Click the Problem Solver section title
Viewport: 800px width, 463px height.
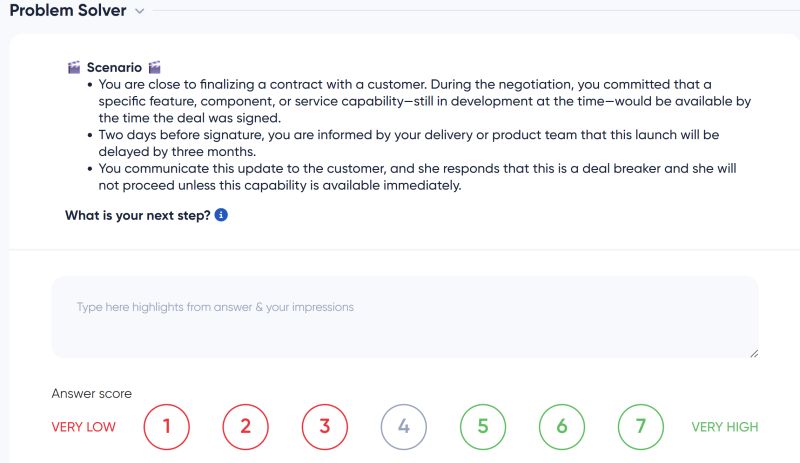click(x=68, y=11)
